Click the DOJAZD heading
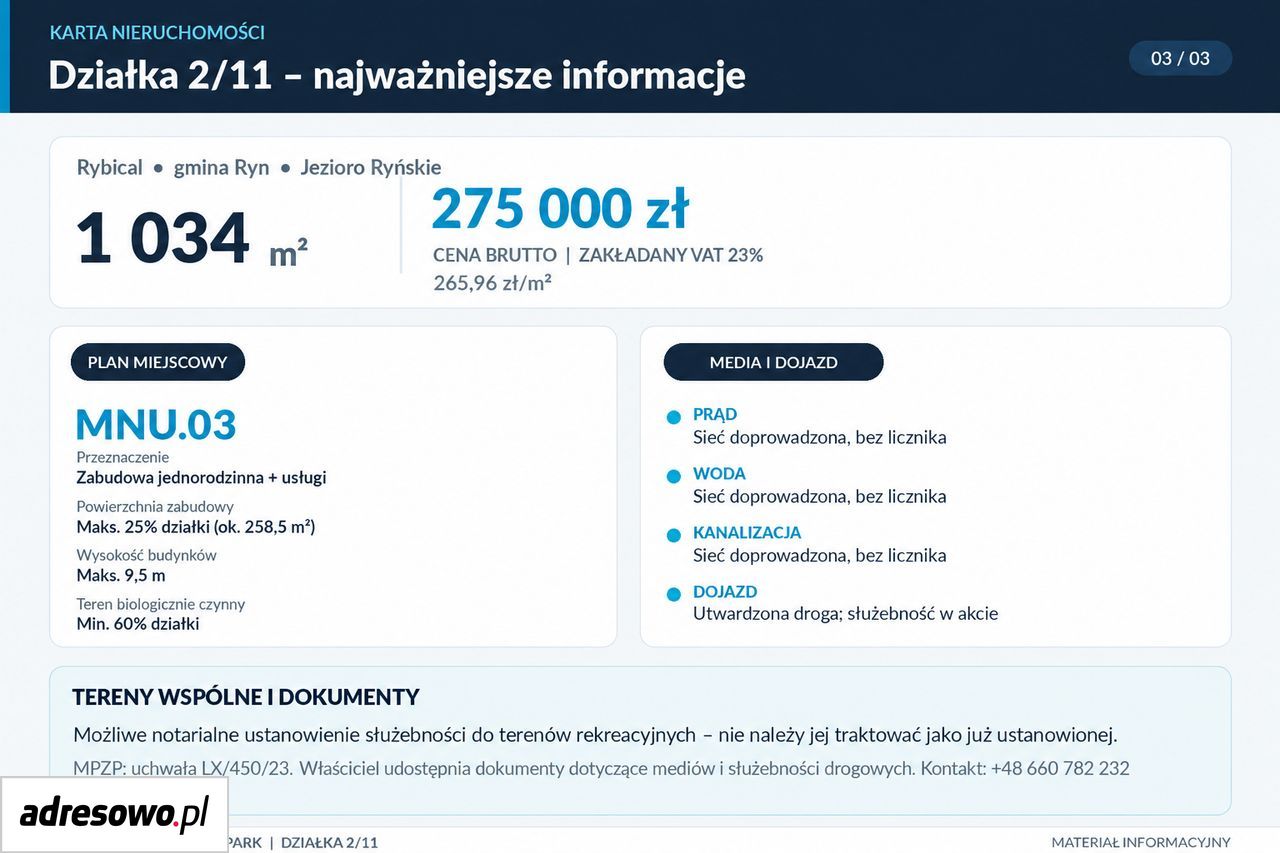This screenshot has height=853, width=1280. (725, 592)
